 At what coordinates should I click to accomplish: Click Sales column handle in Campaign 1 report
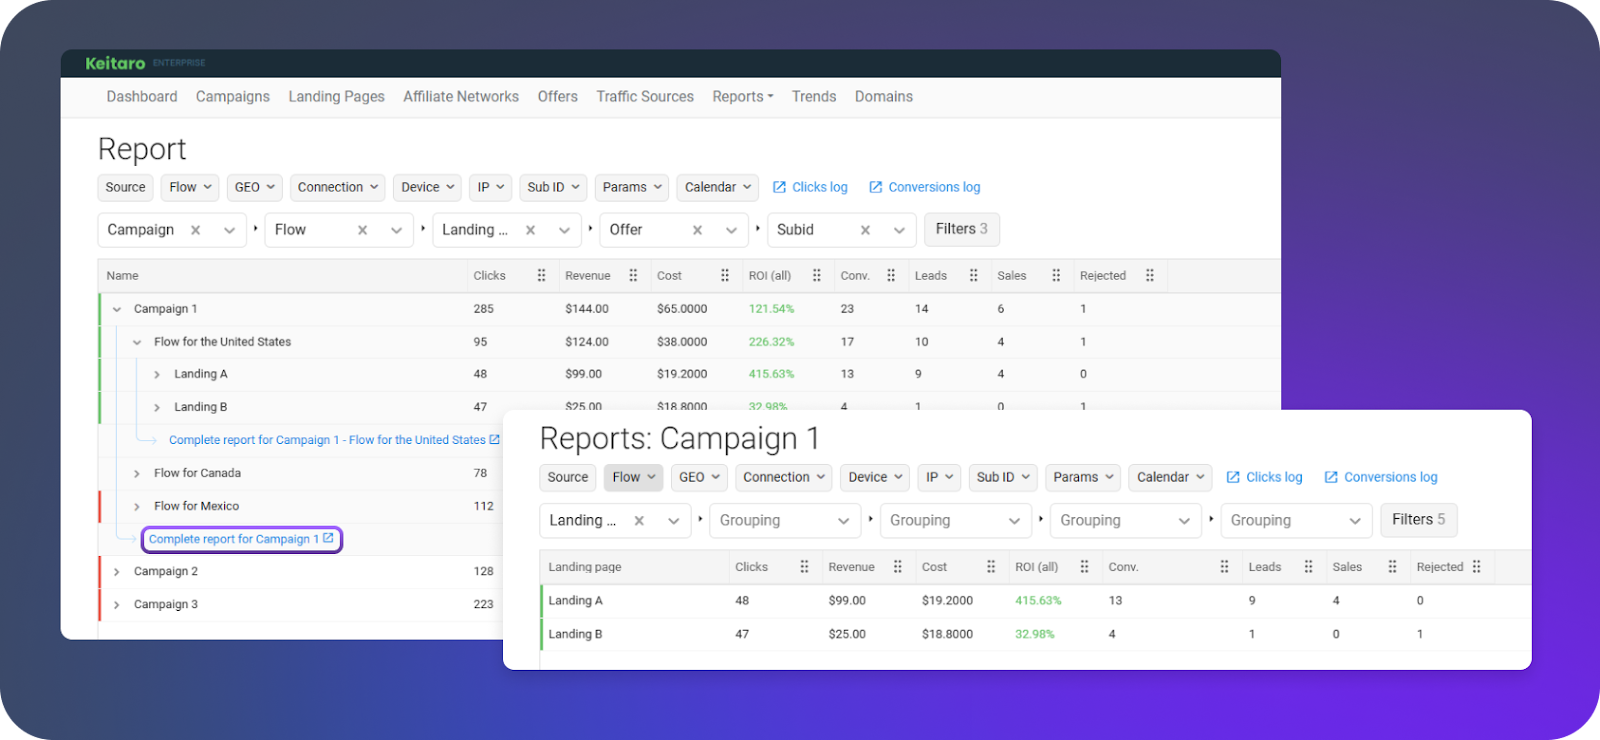coord(1392,567)
